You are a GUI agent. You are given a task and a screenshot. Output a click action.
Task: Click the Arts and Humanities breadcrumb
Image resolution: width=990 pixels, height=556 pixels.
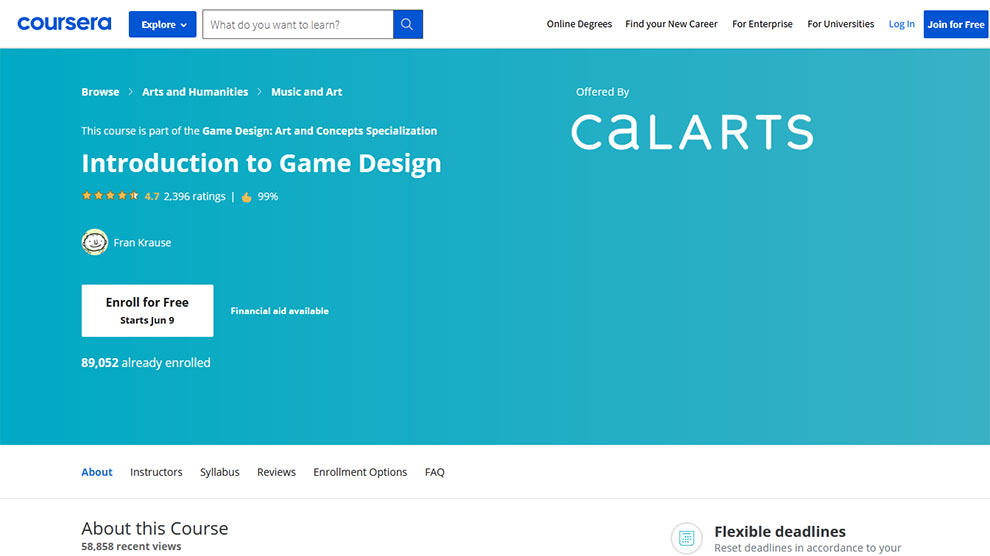point(195,92)
